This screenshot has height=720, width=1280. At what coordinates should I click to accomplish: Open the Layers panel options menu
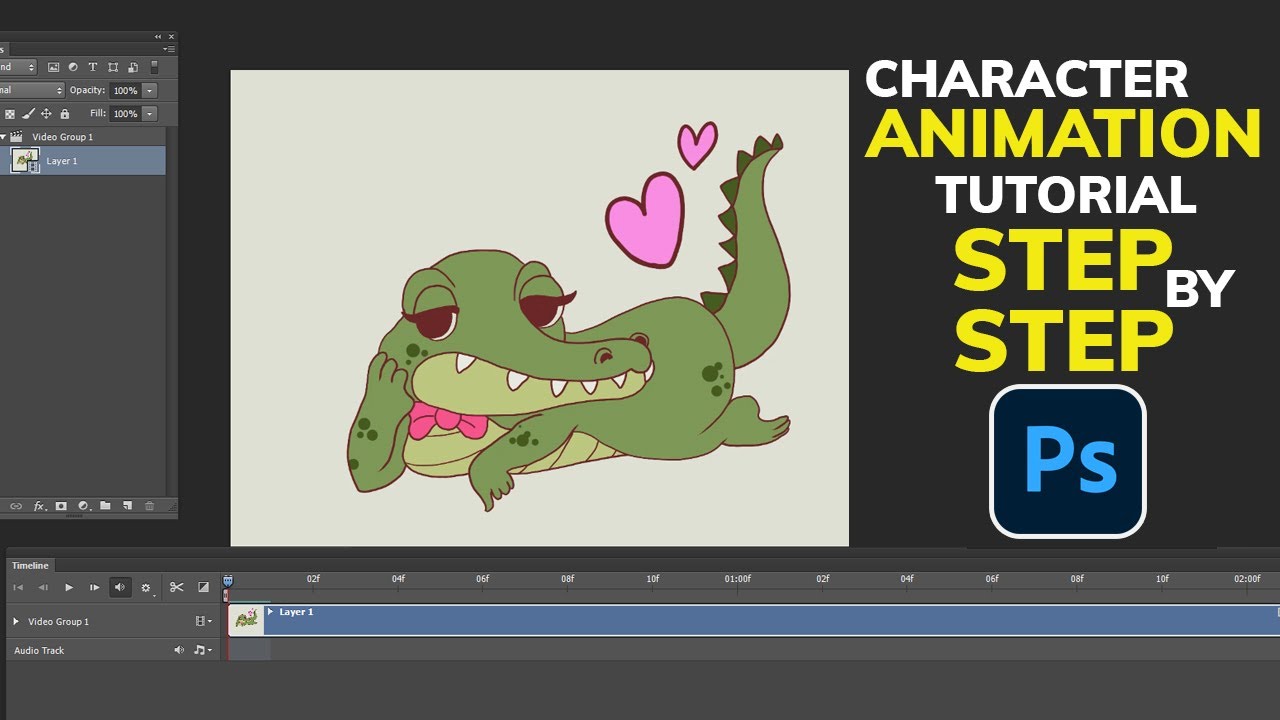(x=168, y=48)
